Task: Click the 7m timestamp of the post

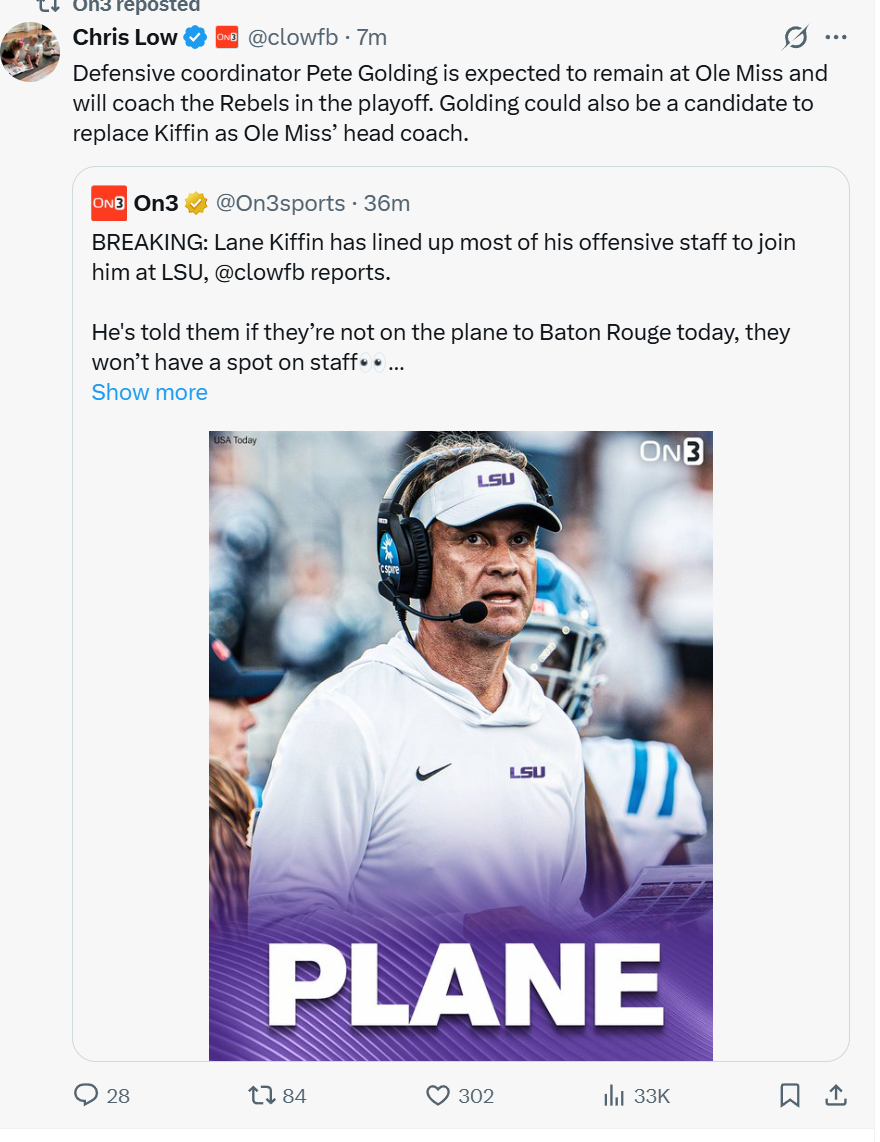Action: 372,38
